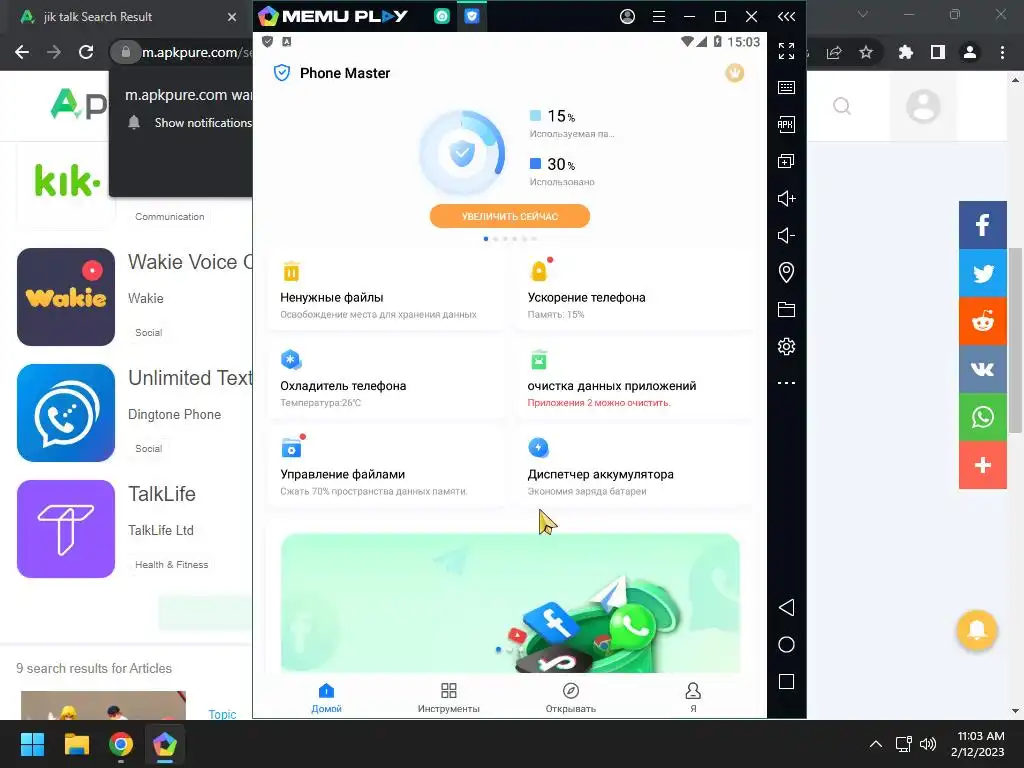Open the MEmu hamburger menu
Image resolution: width=1024 pixels, height=768 pixels.
(659, 16)
